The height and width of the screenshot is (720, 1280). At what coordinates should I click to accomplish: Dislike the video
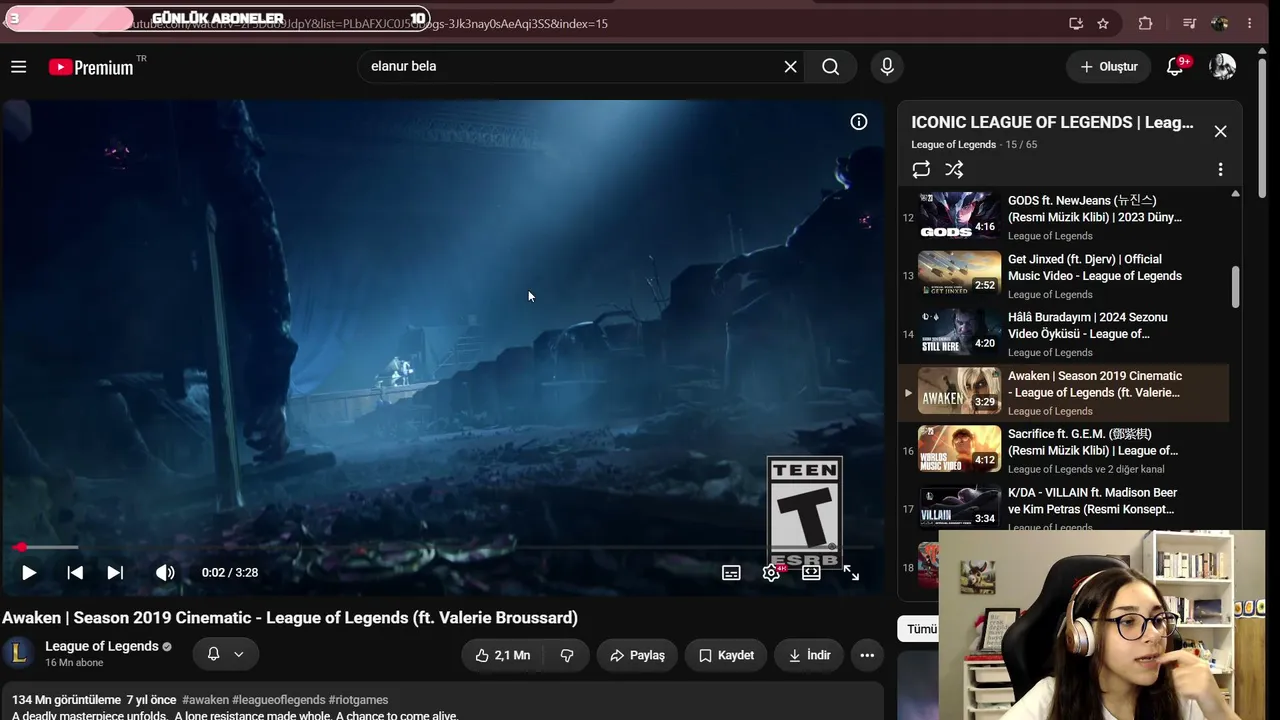(x=567, y=655)
